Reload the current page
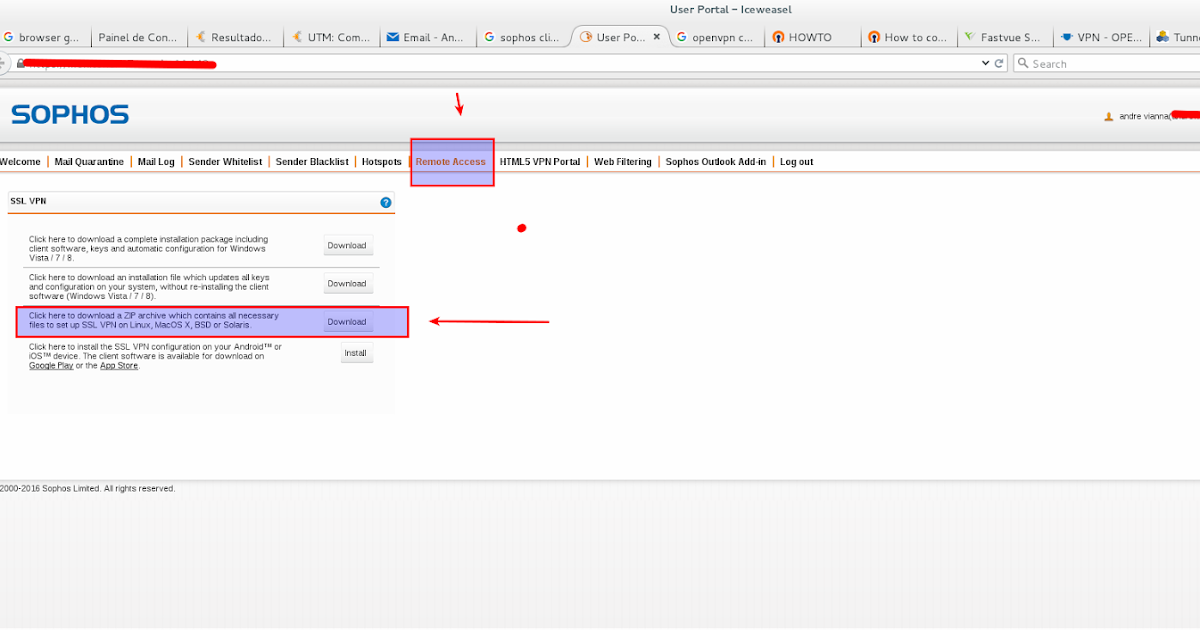Screen dimensions: 1200x630 999,63
